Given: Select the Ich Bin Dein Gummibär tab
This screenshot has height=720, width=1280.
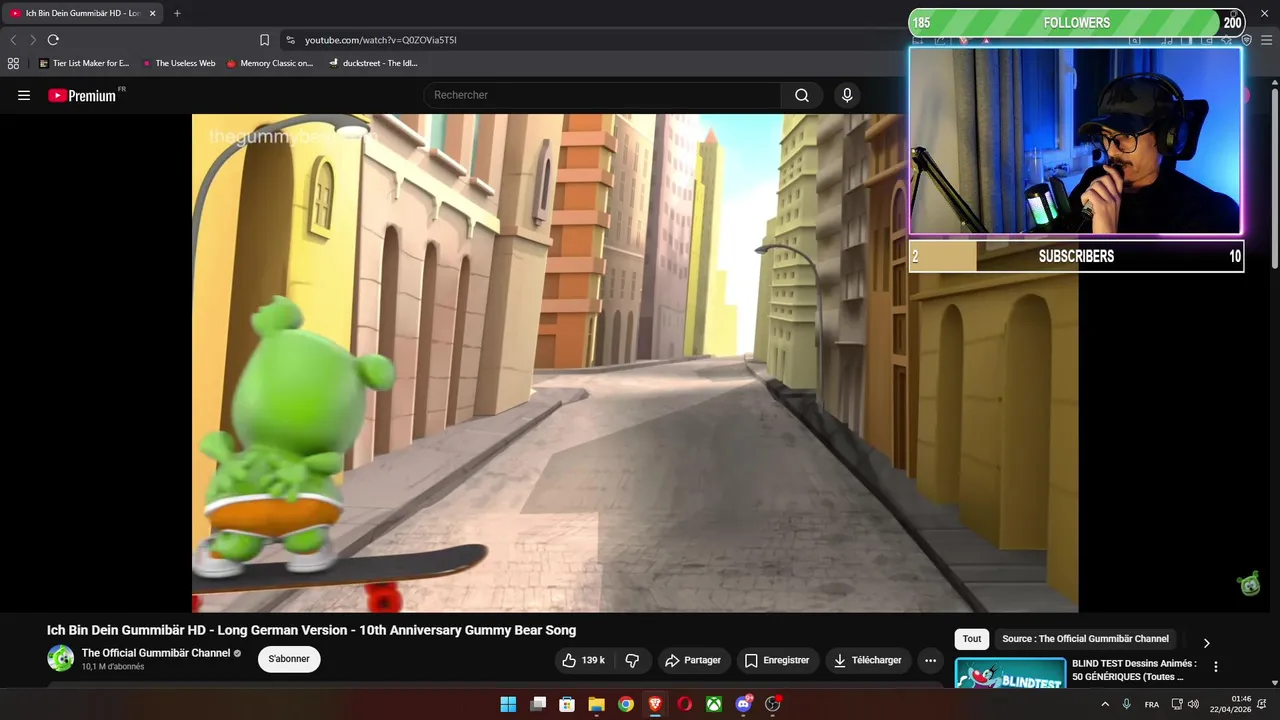Looking at the screenshot, I should pyautogui.click(x=82, y=13).
